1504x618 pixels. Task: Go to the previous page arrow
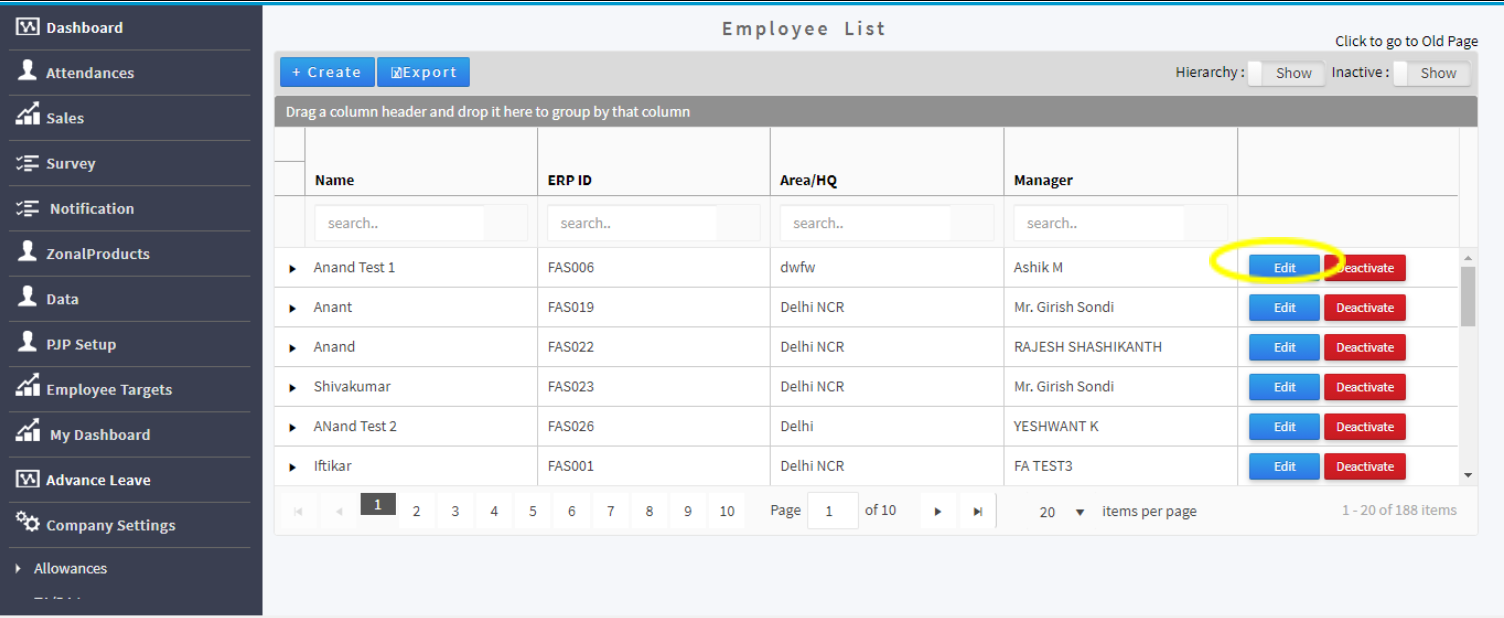point(339,511)
